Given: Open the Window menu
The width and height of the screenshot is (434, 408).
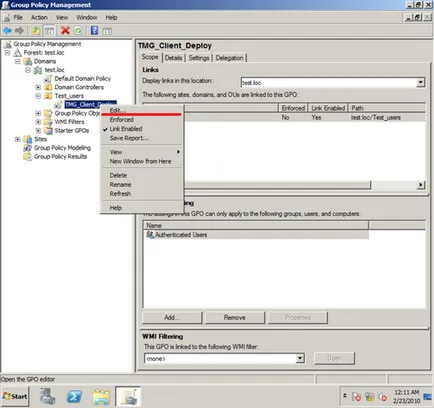Looking at the screenshot, I should [87, 18].
